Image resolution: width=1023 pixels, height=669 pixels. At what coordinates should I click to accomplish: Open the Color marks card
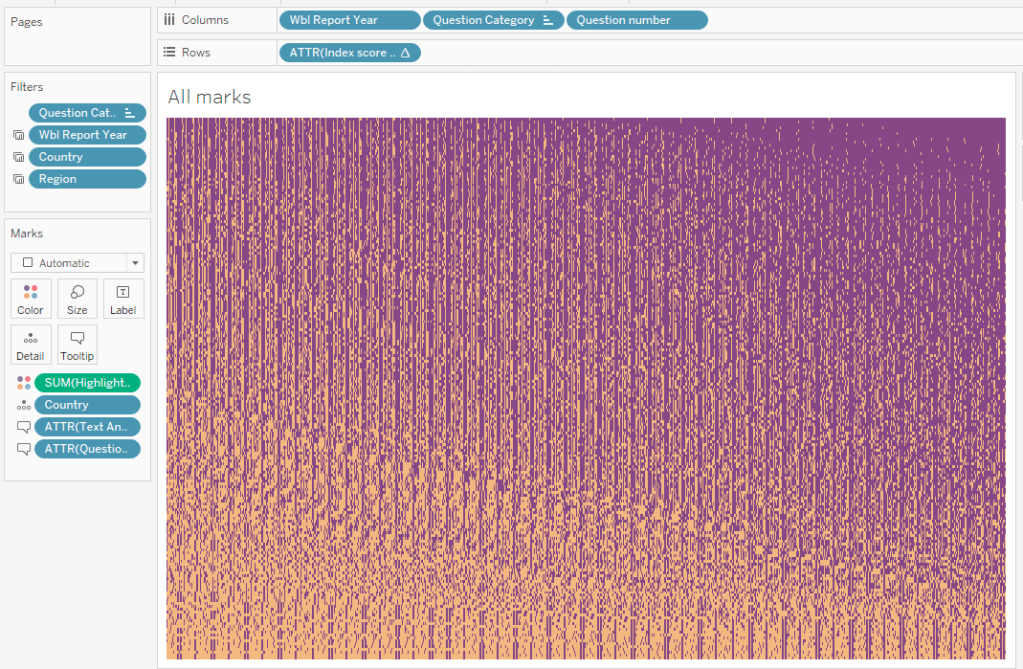click(x=31, y=298)
